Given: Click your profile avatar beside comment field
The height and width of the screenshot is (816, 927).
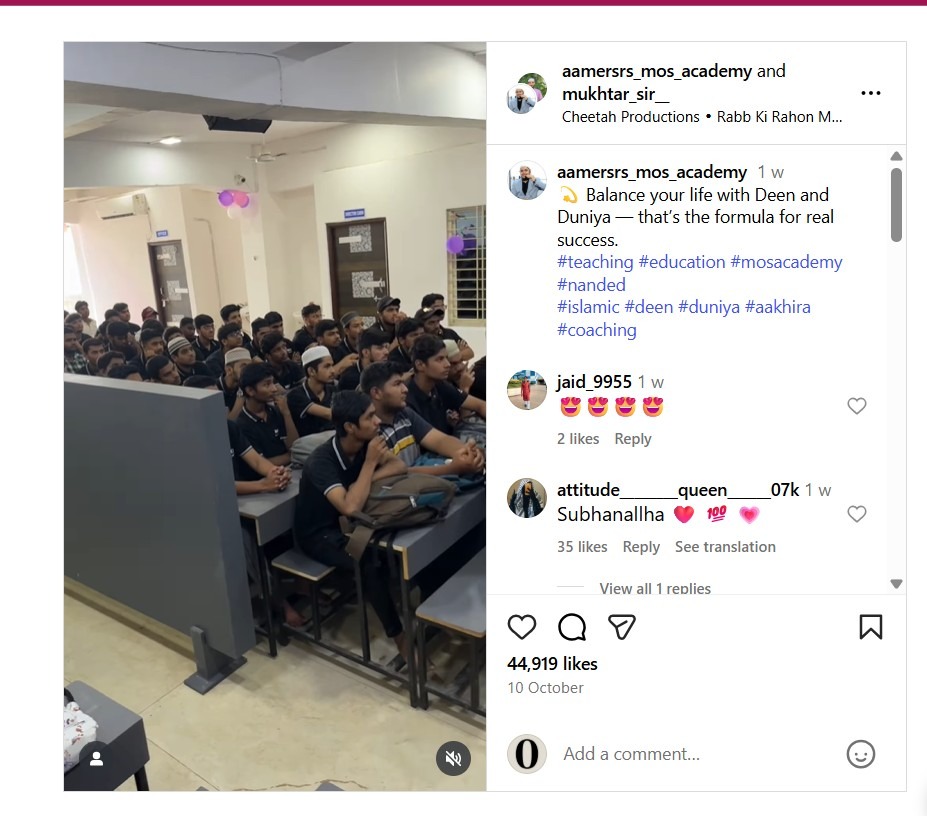Looking at the screenshot, I should [x=526, y=754].
